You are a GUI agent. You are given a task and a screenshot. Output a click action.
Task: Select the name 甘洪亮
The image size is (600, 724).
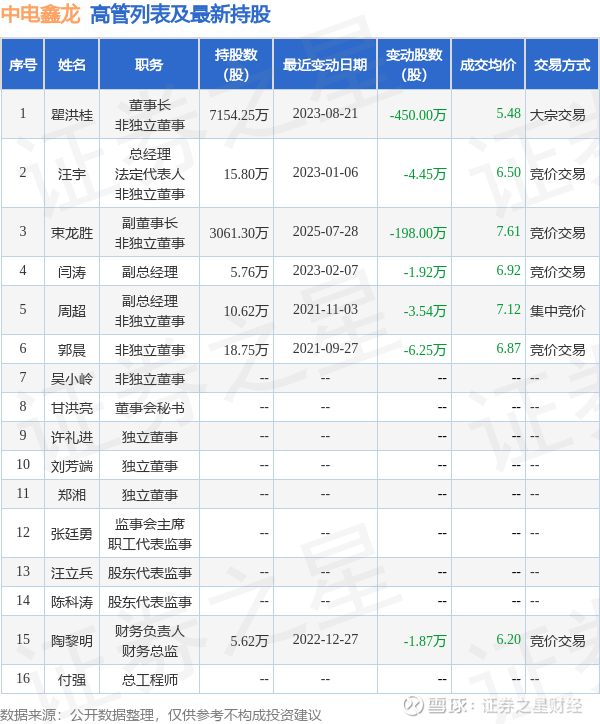pyautogui.click(x=72, y=408)
